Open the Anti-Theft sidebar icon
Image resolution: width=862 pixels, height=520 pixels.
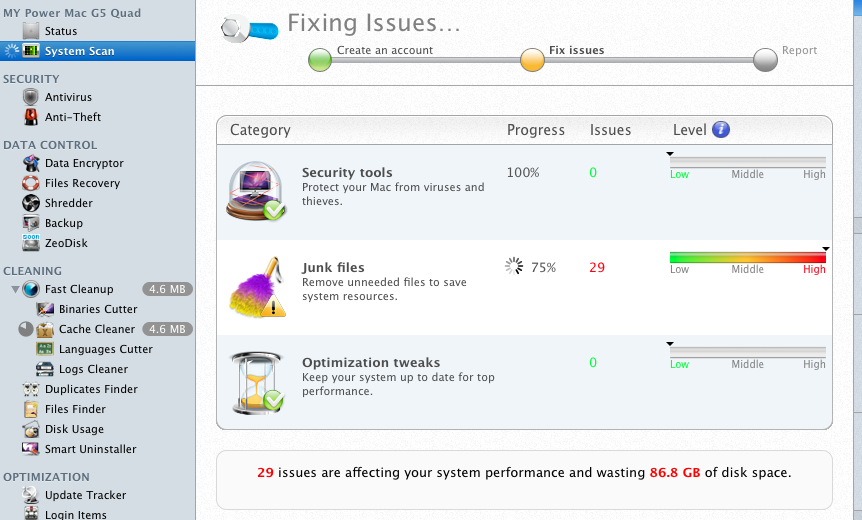[x=29, y=117]
